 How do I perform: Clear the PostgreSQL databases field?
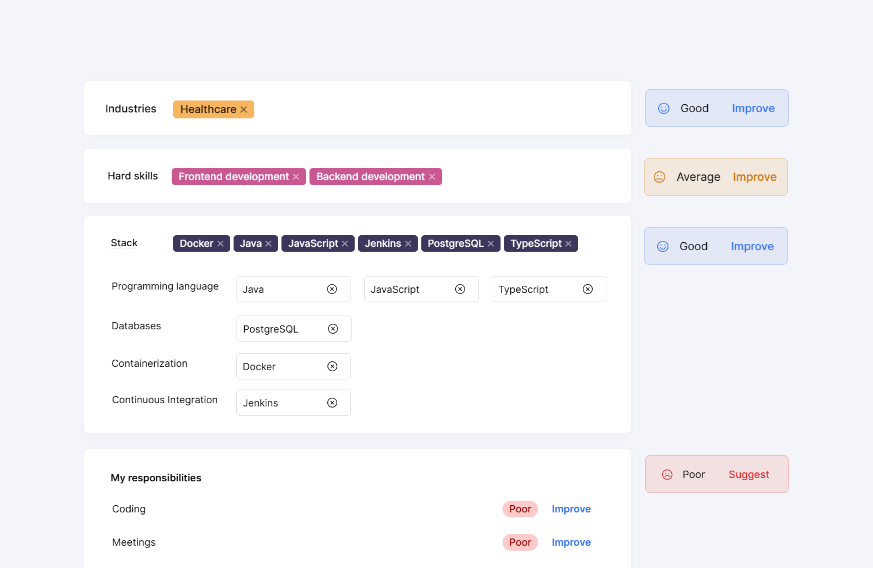[333, 329]
